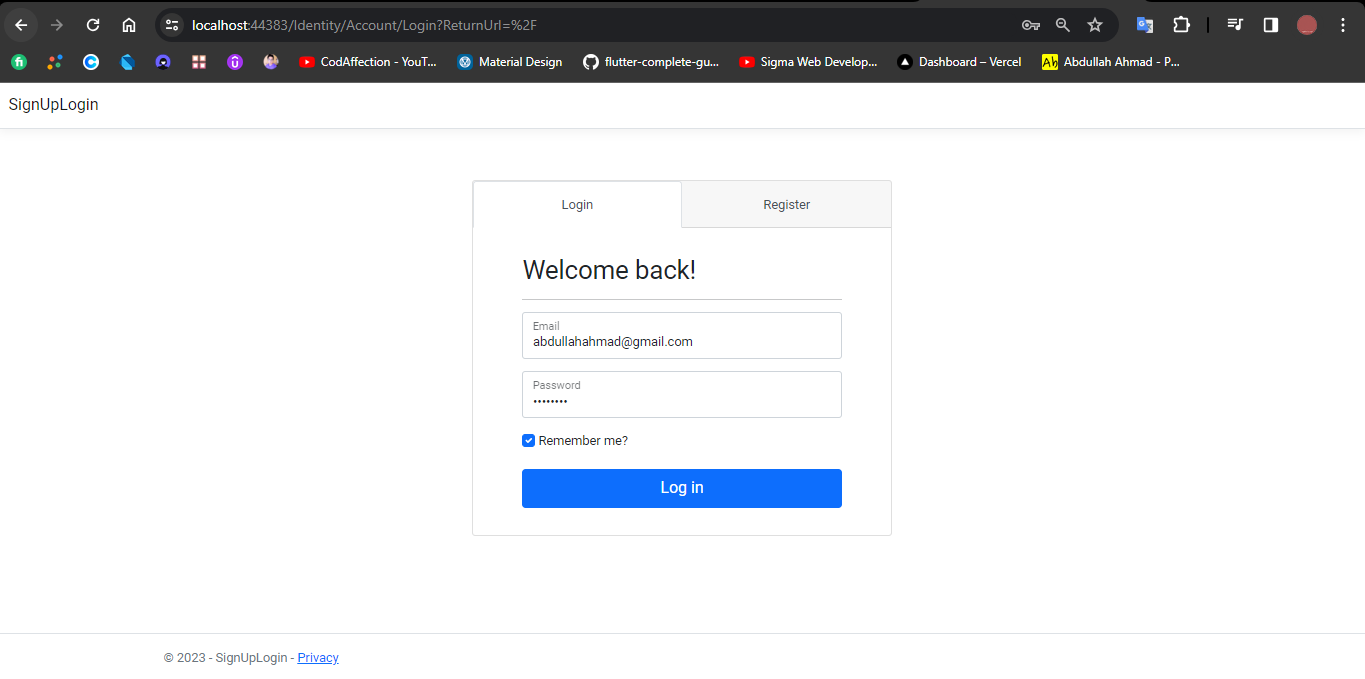Screen dimensions: 1365x679
Task: Open the media controls icon
Action: pos(1235,25)
